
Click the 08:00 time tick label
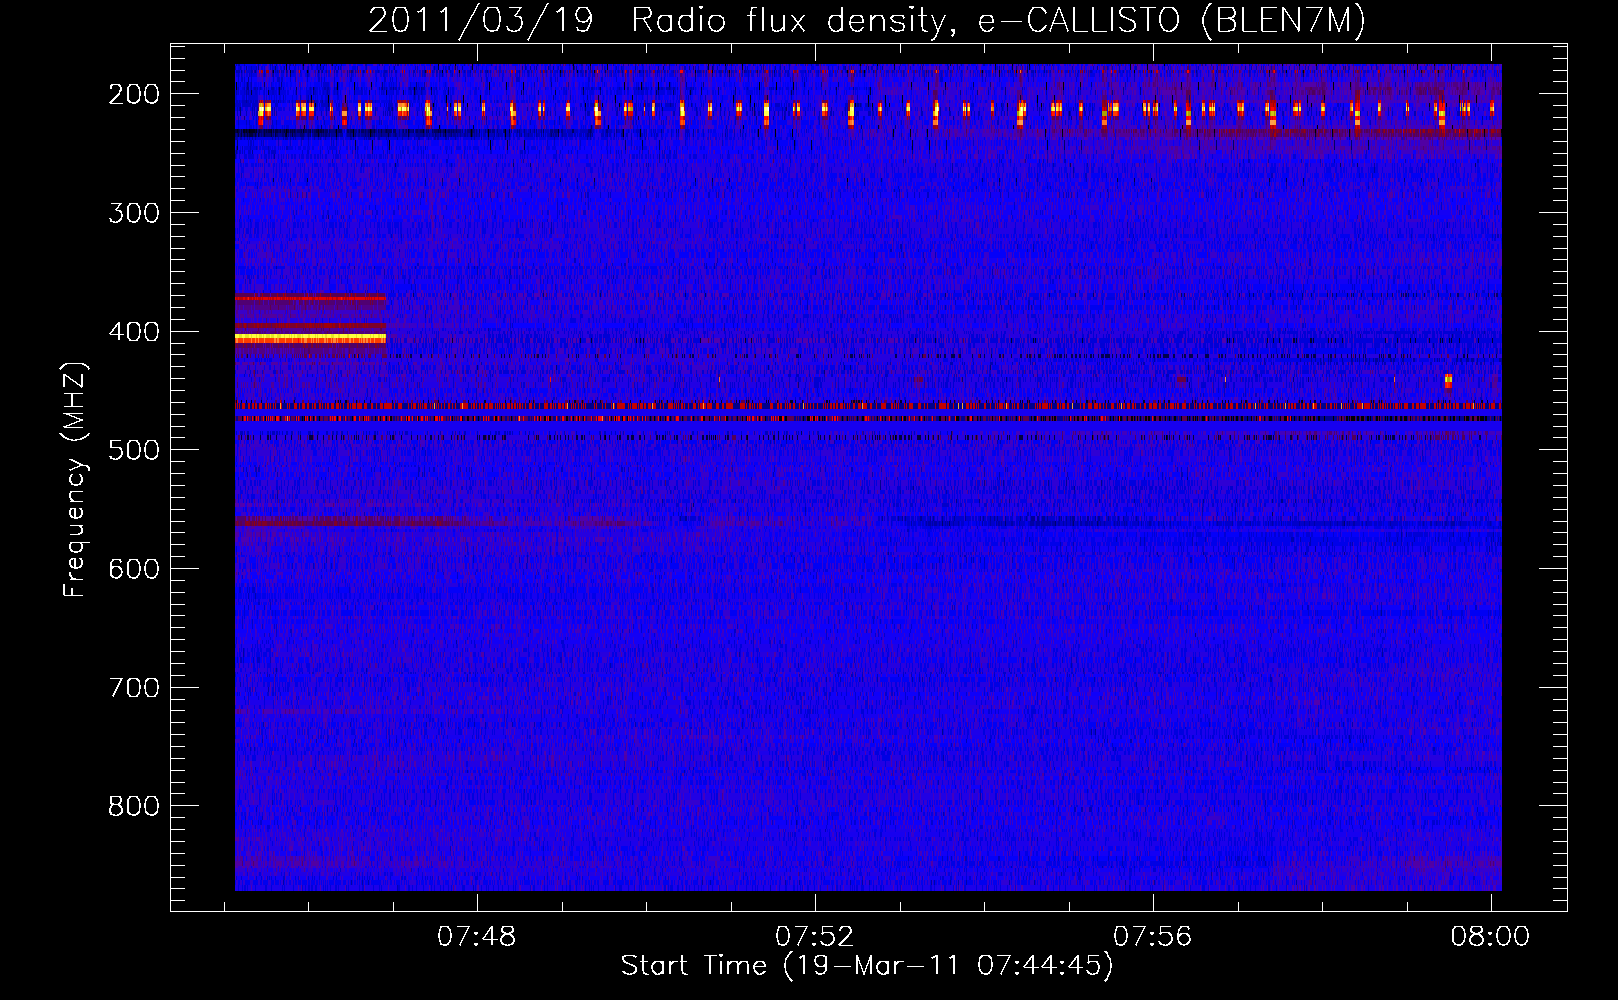point(1490,937)
